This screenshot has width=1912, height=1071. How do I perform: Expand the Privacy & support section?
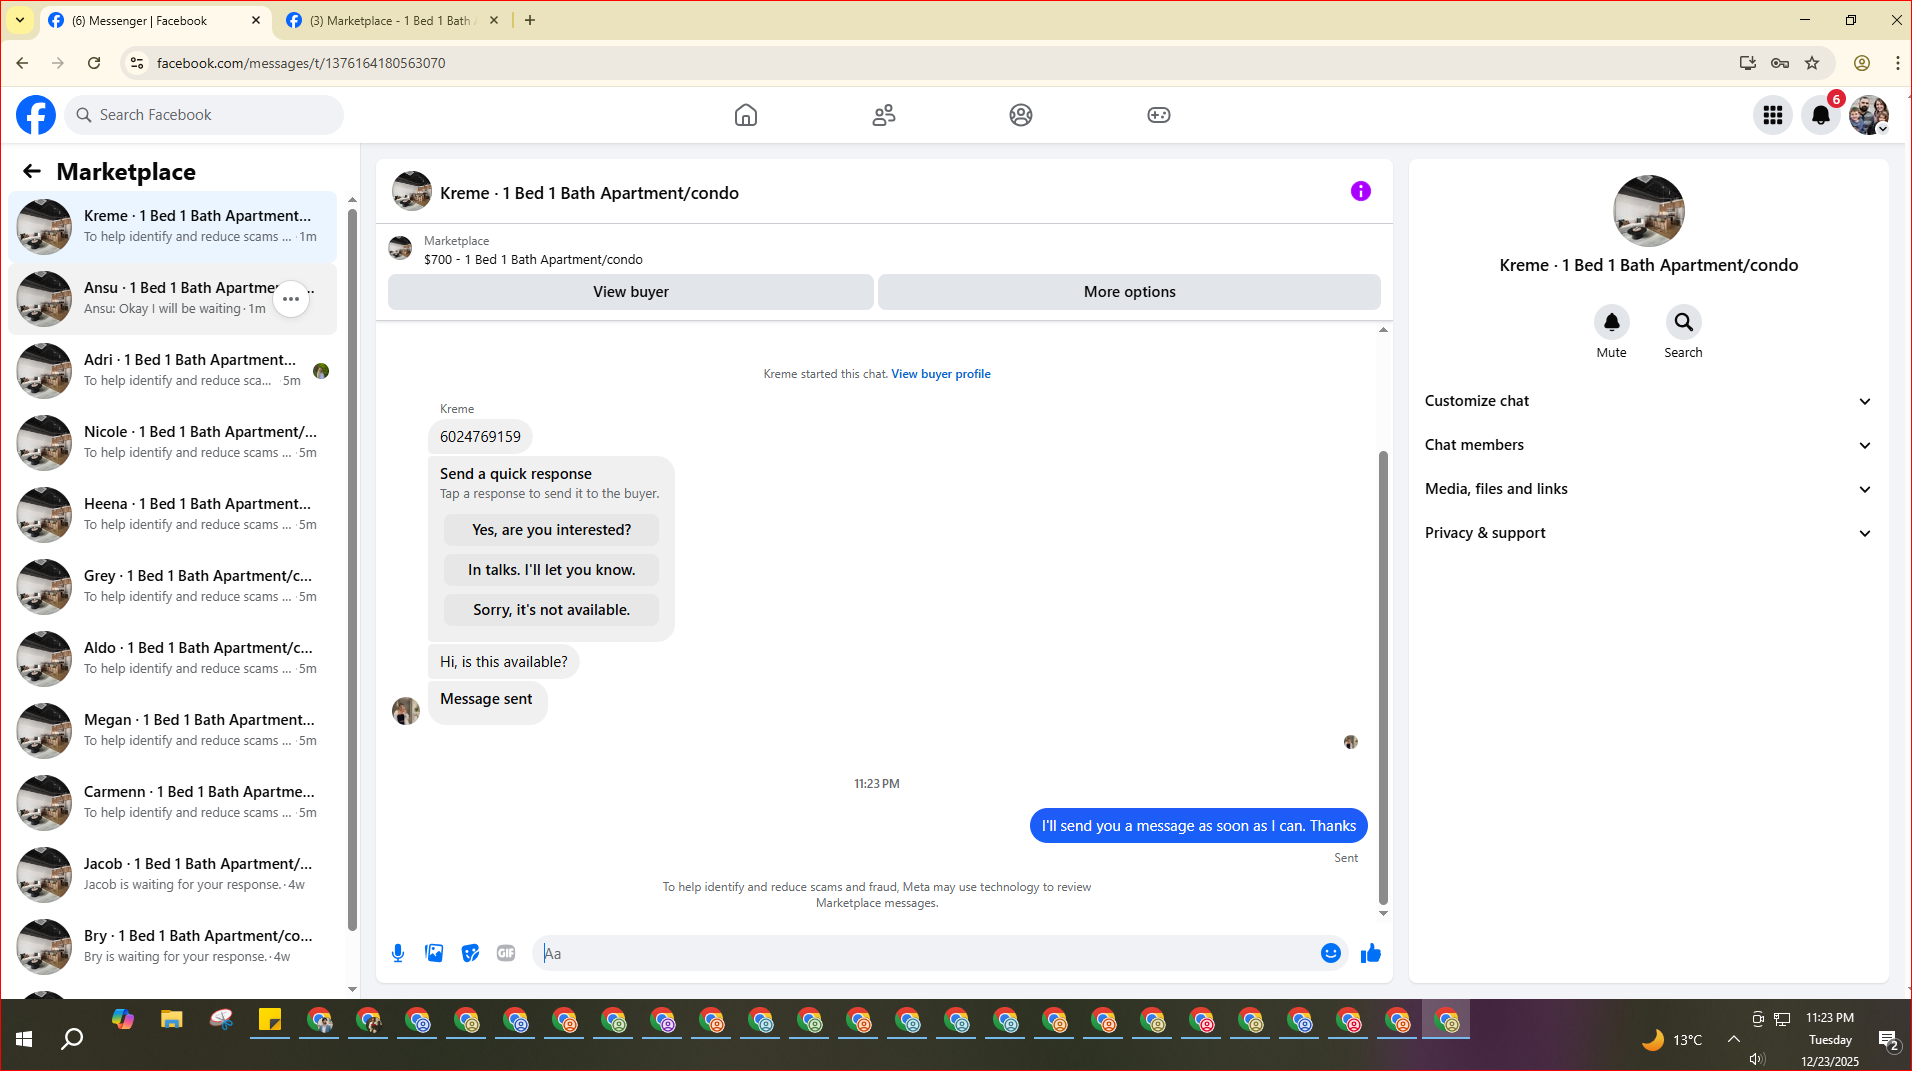[x=1648, y=533]
